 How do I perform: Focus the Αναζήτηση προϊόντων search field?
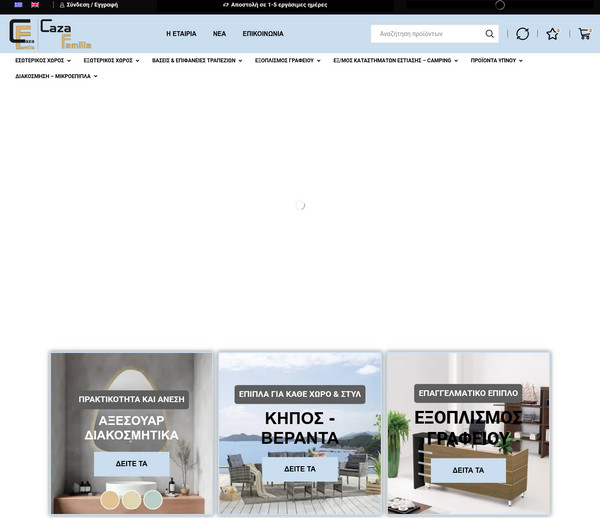point(427,34)
